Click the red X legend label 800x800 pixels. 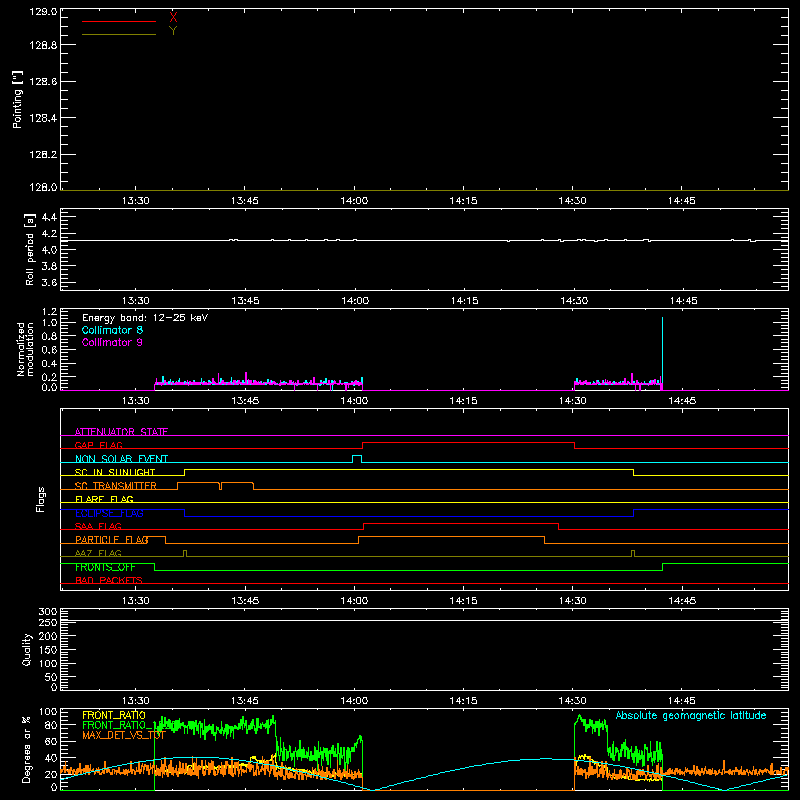tap(173, 18)
